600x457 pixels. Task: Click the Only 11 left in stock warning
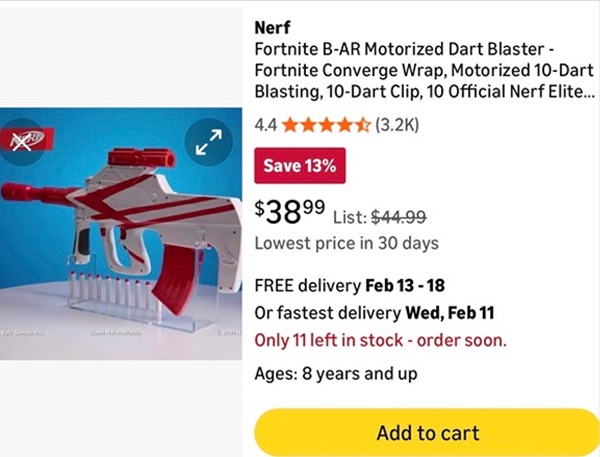tap(380, 339)
